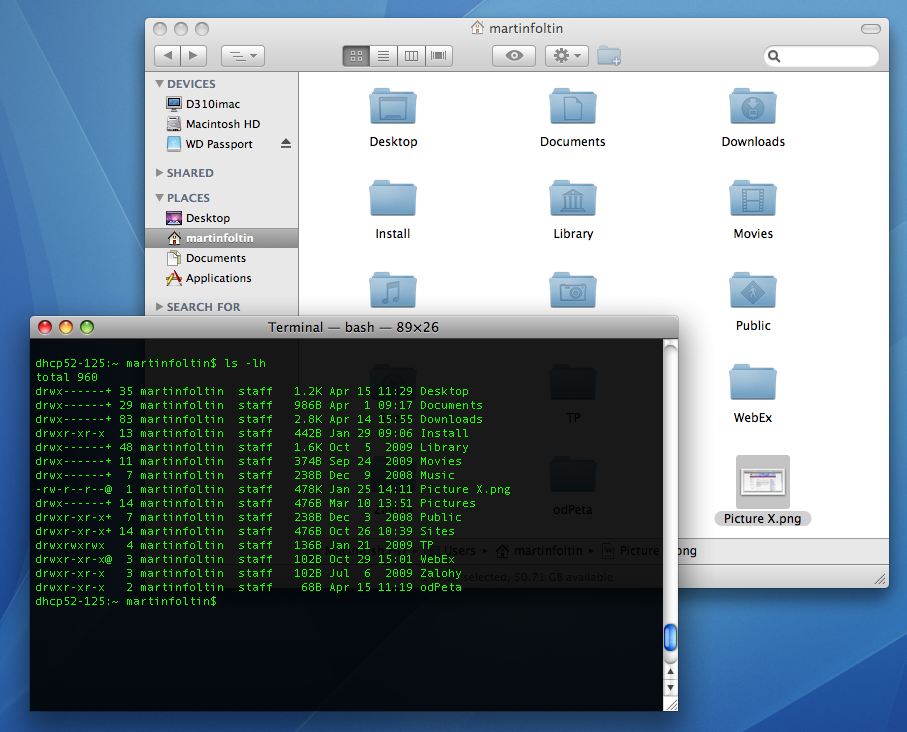Toggle the Finder toolbar with the pill button
Image resolution: width=907 pixels, height=732 pixels.
871,29
